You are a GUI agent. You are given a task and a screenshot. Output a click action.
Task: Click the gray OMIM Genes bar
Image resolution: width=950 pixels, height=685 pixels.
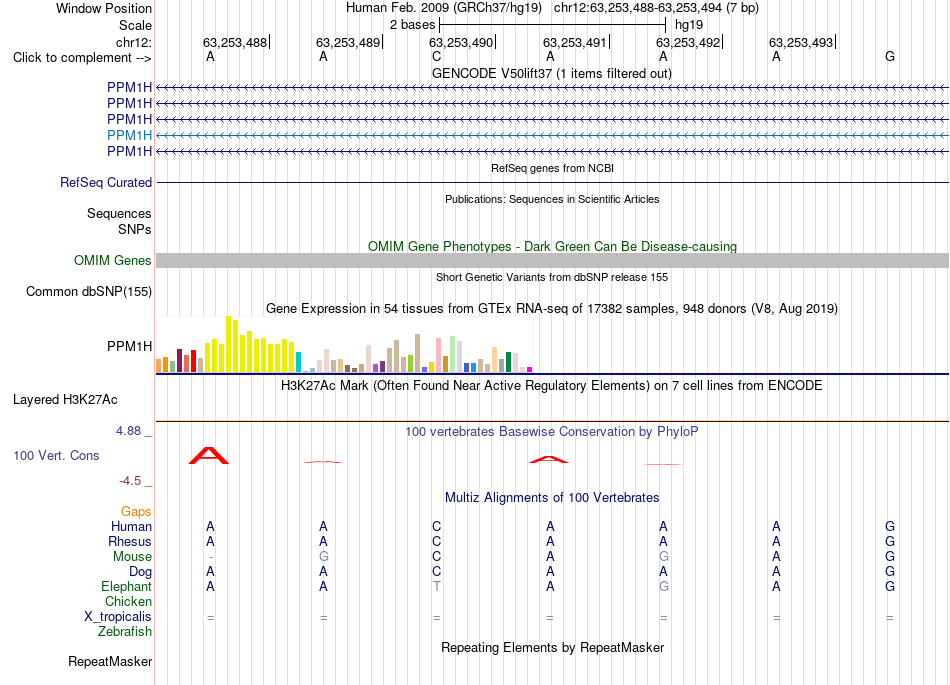[553, 260]
